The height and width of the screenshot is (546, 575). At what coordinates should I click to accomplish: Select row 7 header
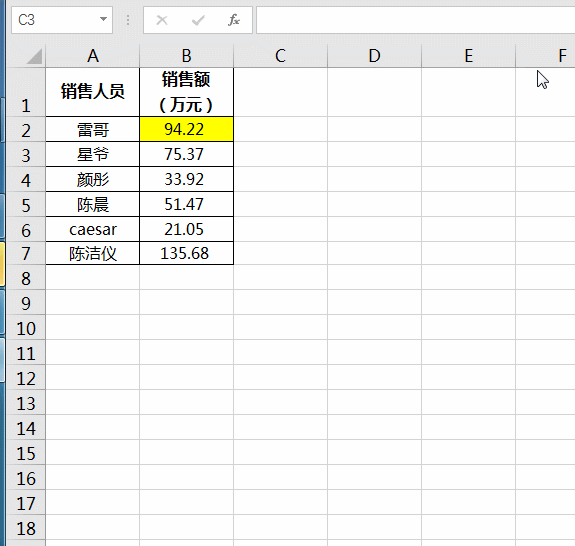[x=26, y=253]
